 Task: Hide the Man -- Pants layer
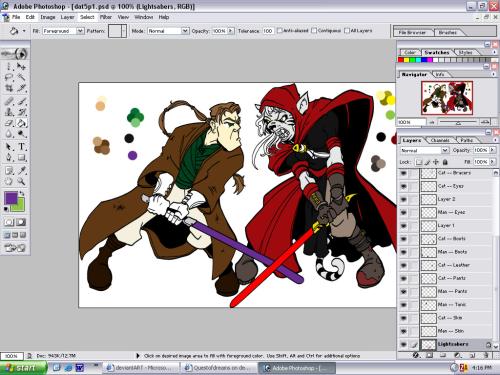404,292
